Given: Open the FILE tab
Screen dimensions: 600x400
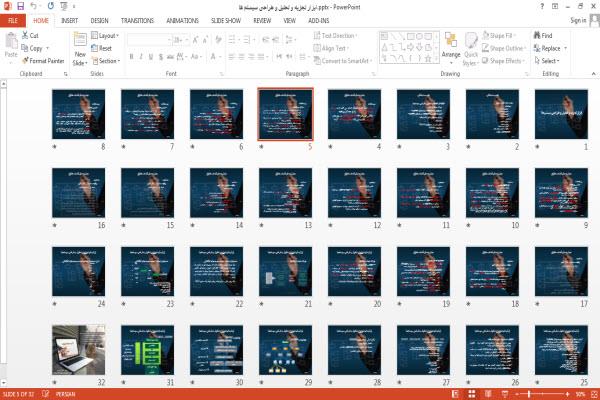Looking at the screenshot, I should click(13, 21).
